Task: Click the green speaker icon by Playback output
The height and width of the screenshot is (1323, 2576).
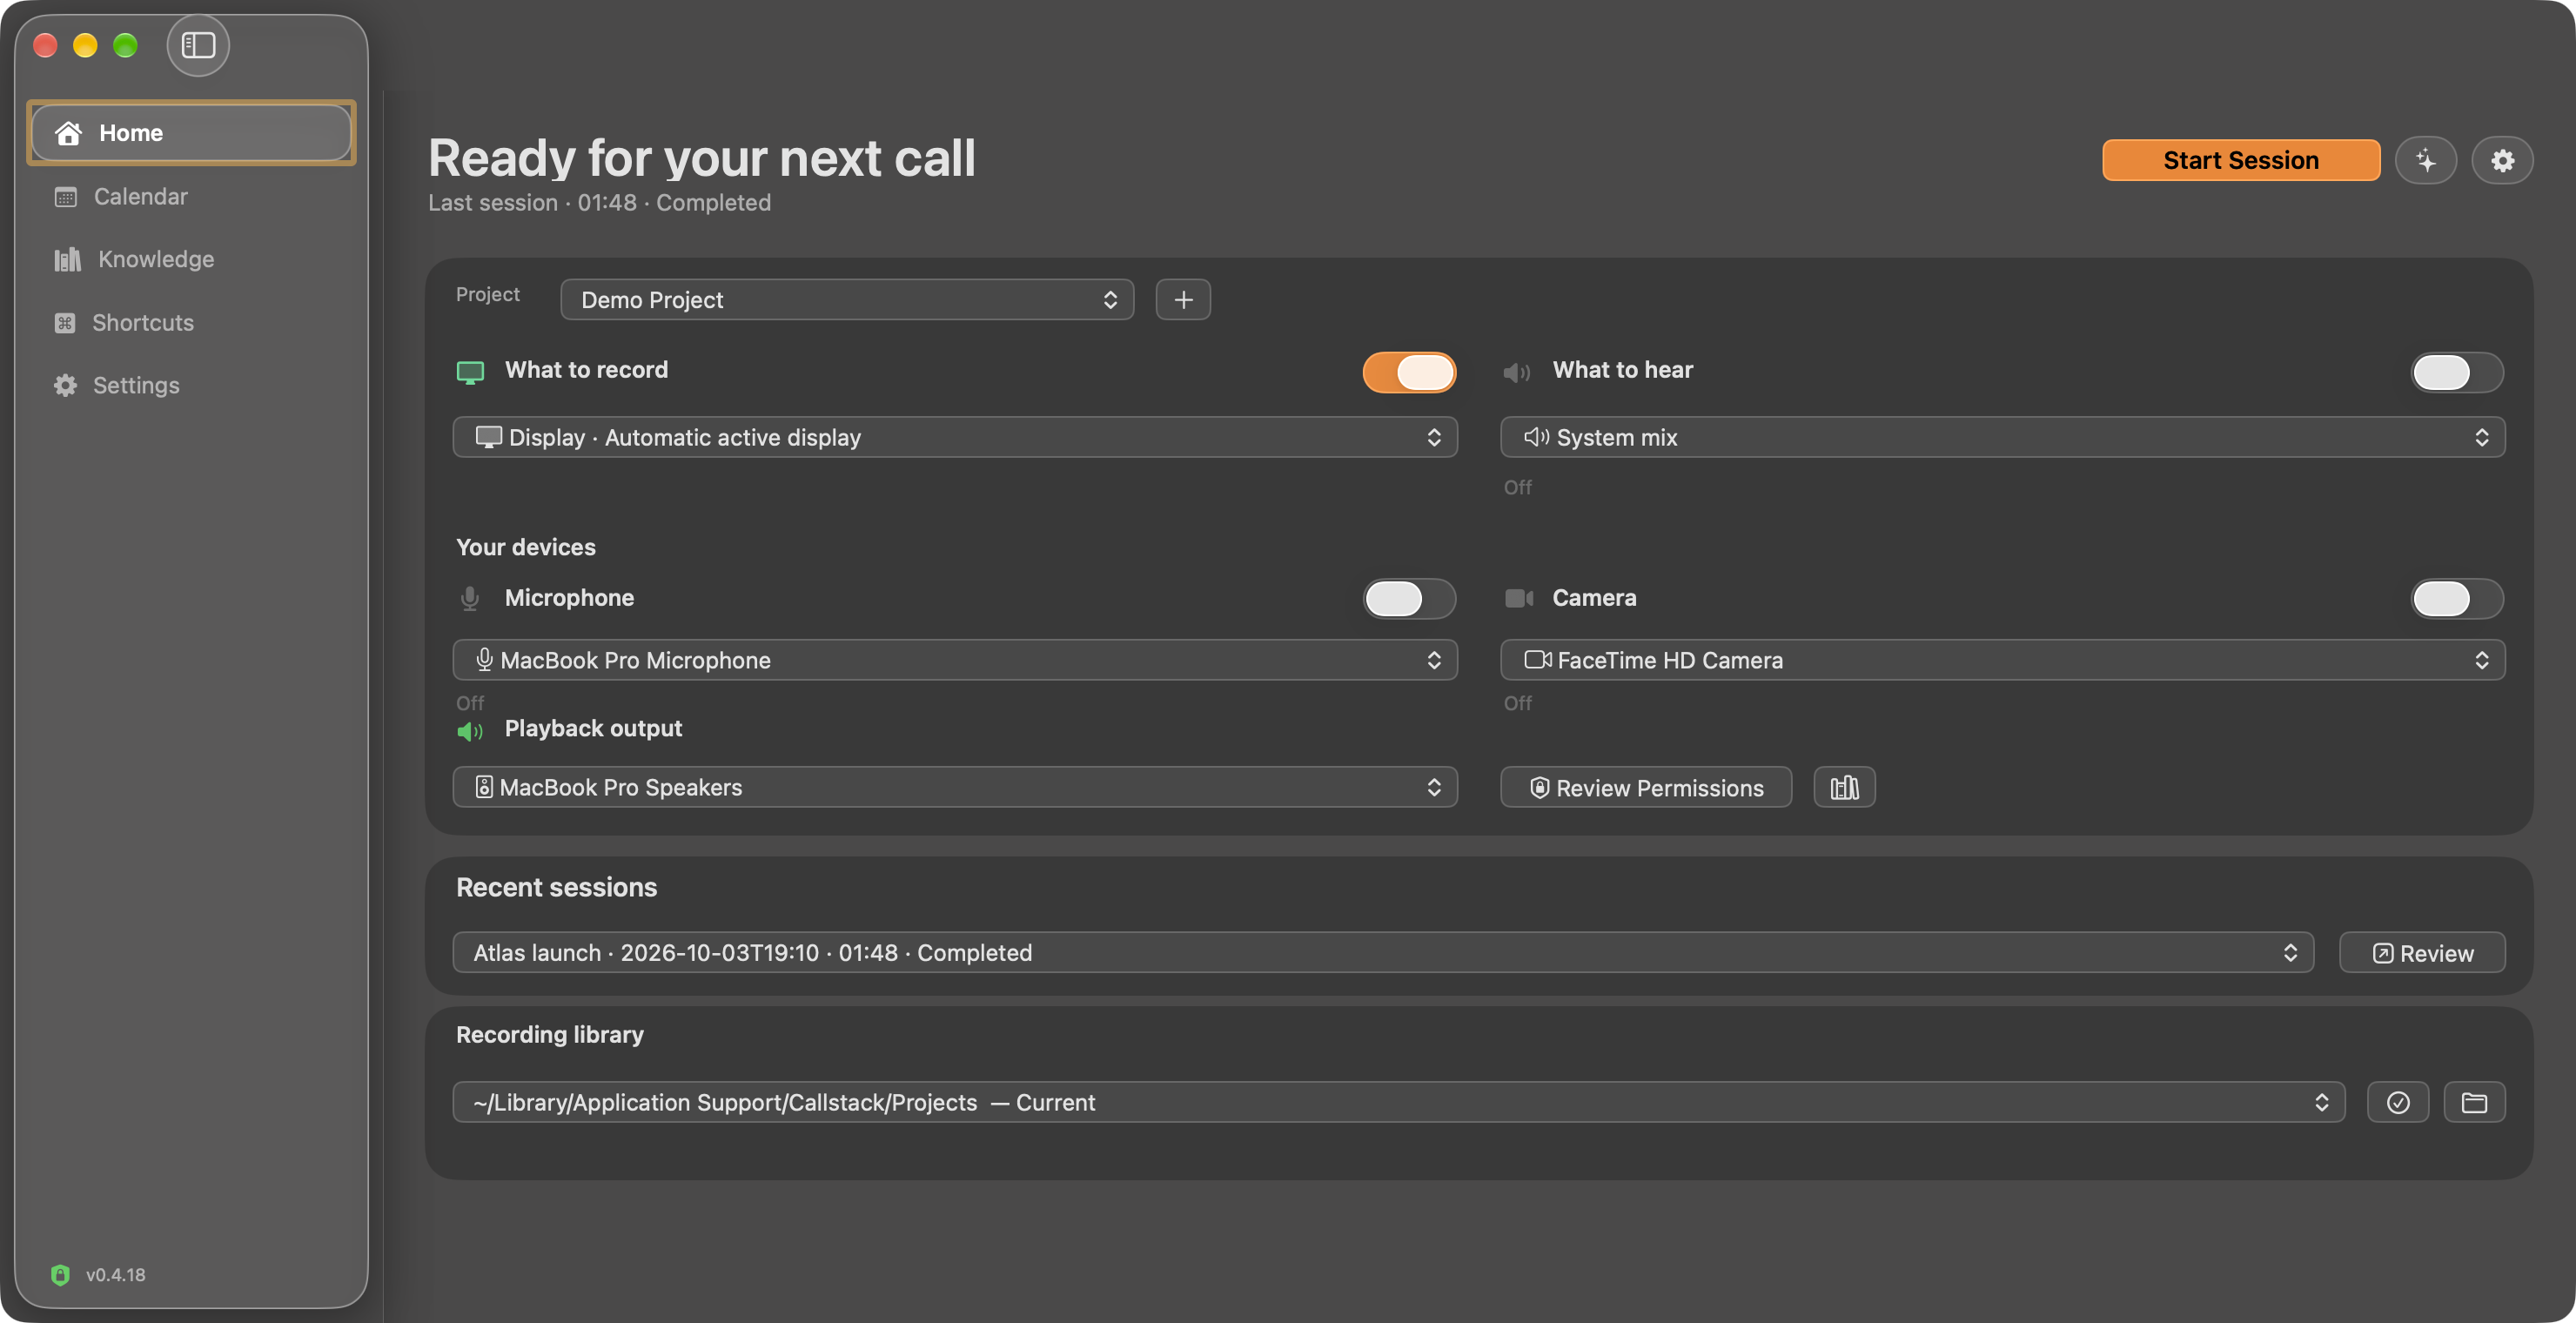Action: pyautogui.click(x=470, y=731)
